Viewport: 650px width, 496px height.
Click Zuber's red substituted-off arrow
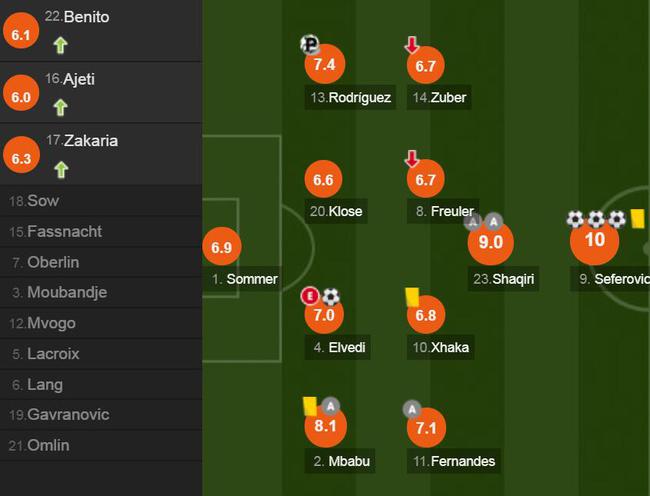[412, 45]
